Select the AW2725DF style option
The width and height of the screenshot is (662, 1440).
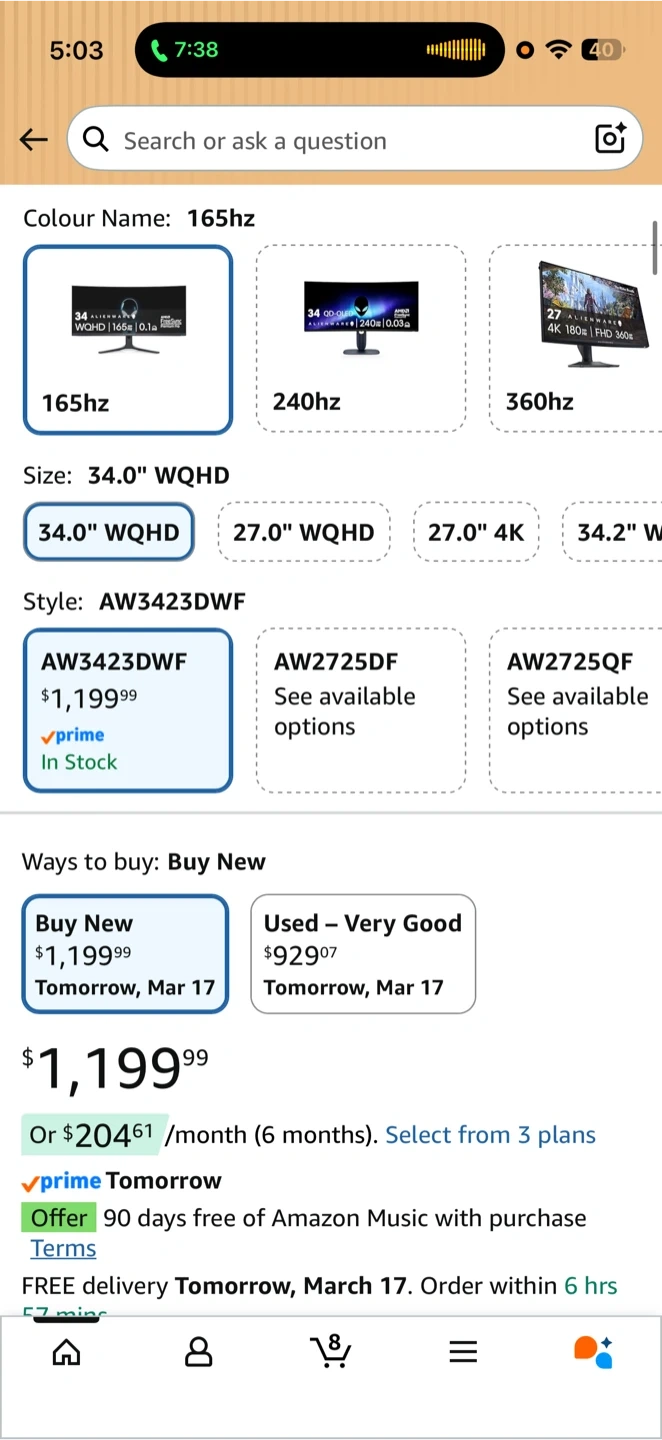pos(361,710)
